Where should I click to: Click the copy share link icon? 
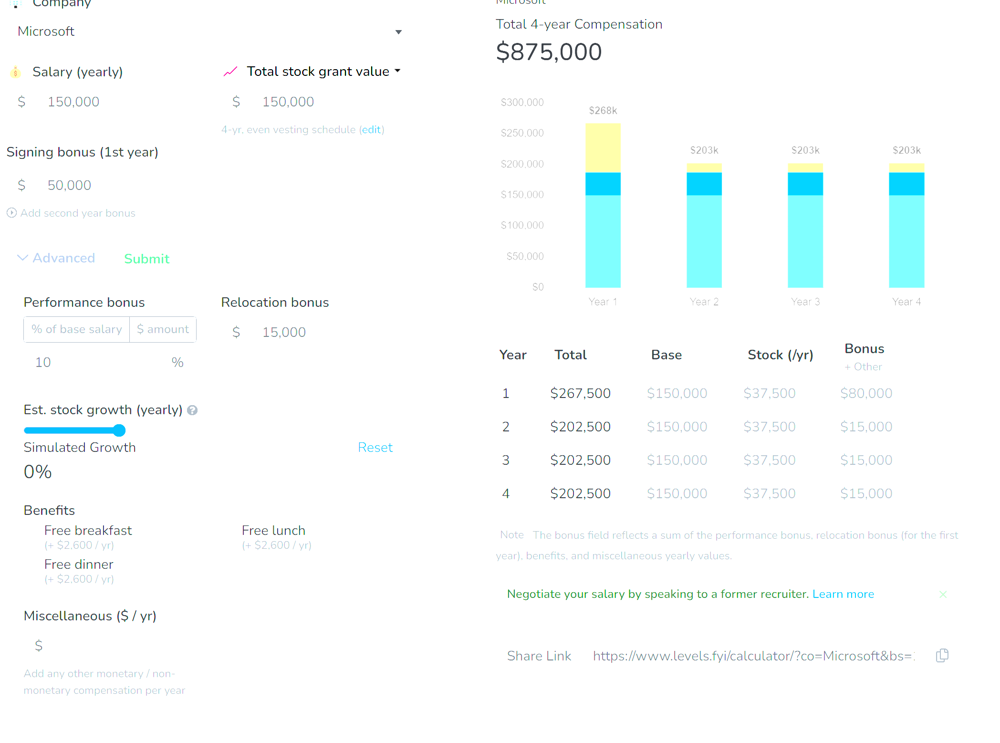click(942, 656)
